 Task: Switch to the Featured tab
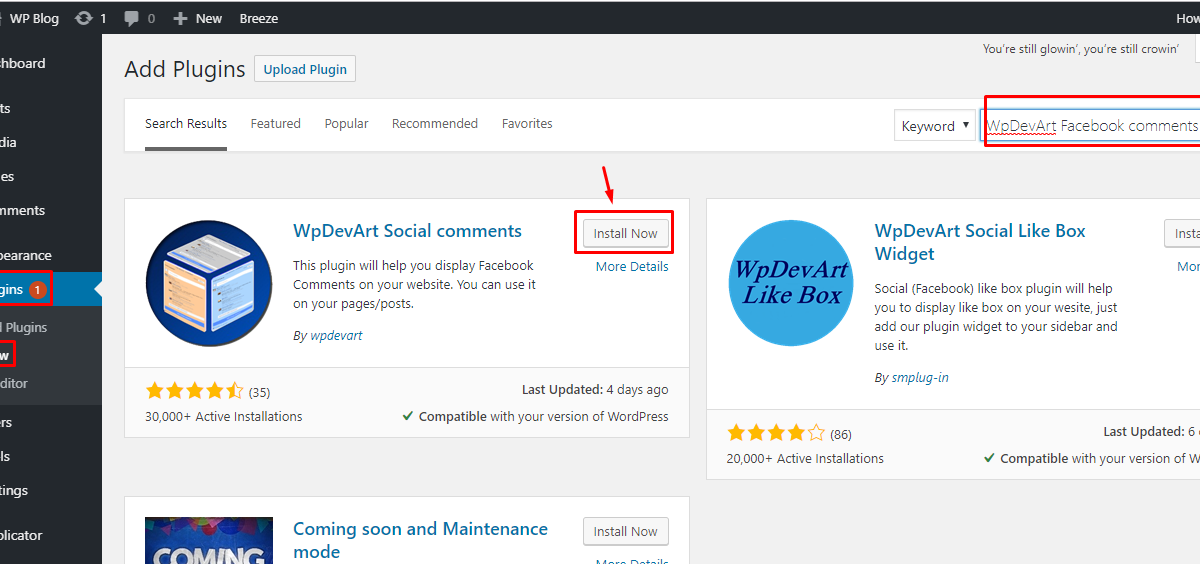(276, 124)
